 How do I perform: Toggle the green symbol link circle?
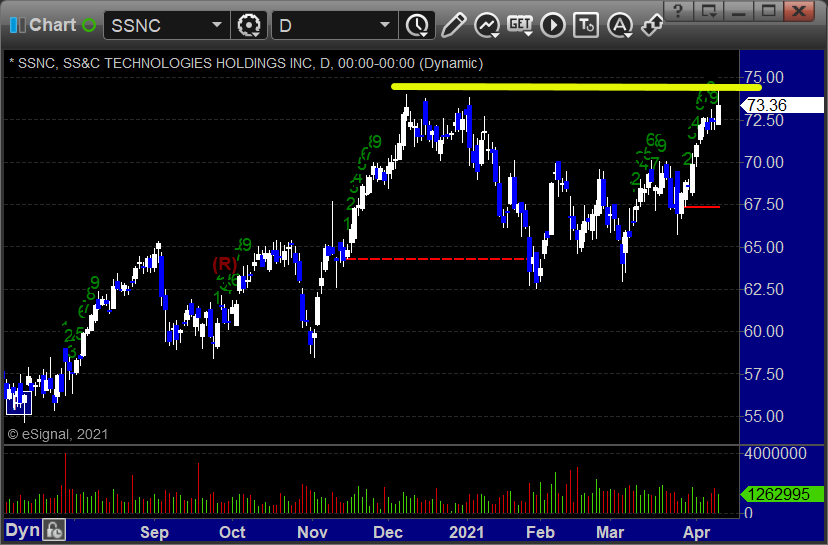(89, 25)
